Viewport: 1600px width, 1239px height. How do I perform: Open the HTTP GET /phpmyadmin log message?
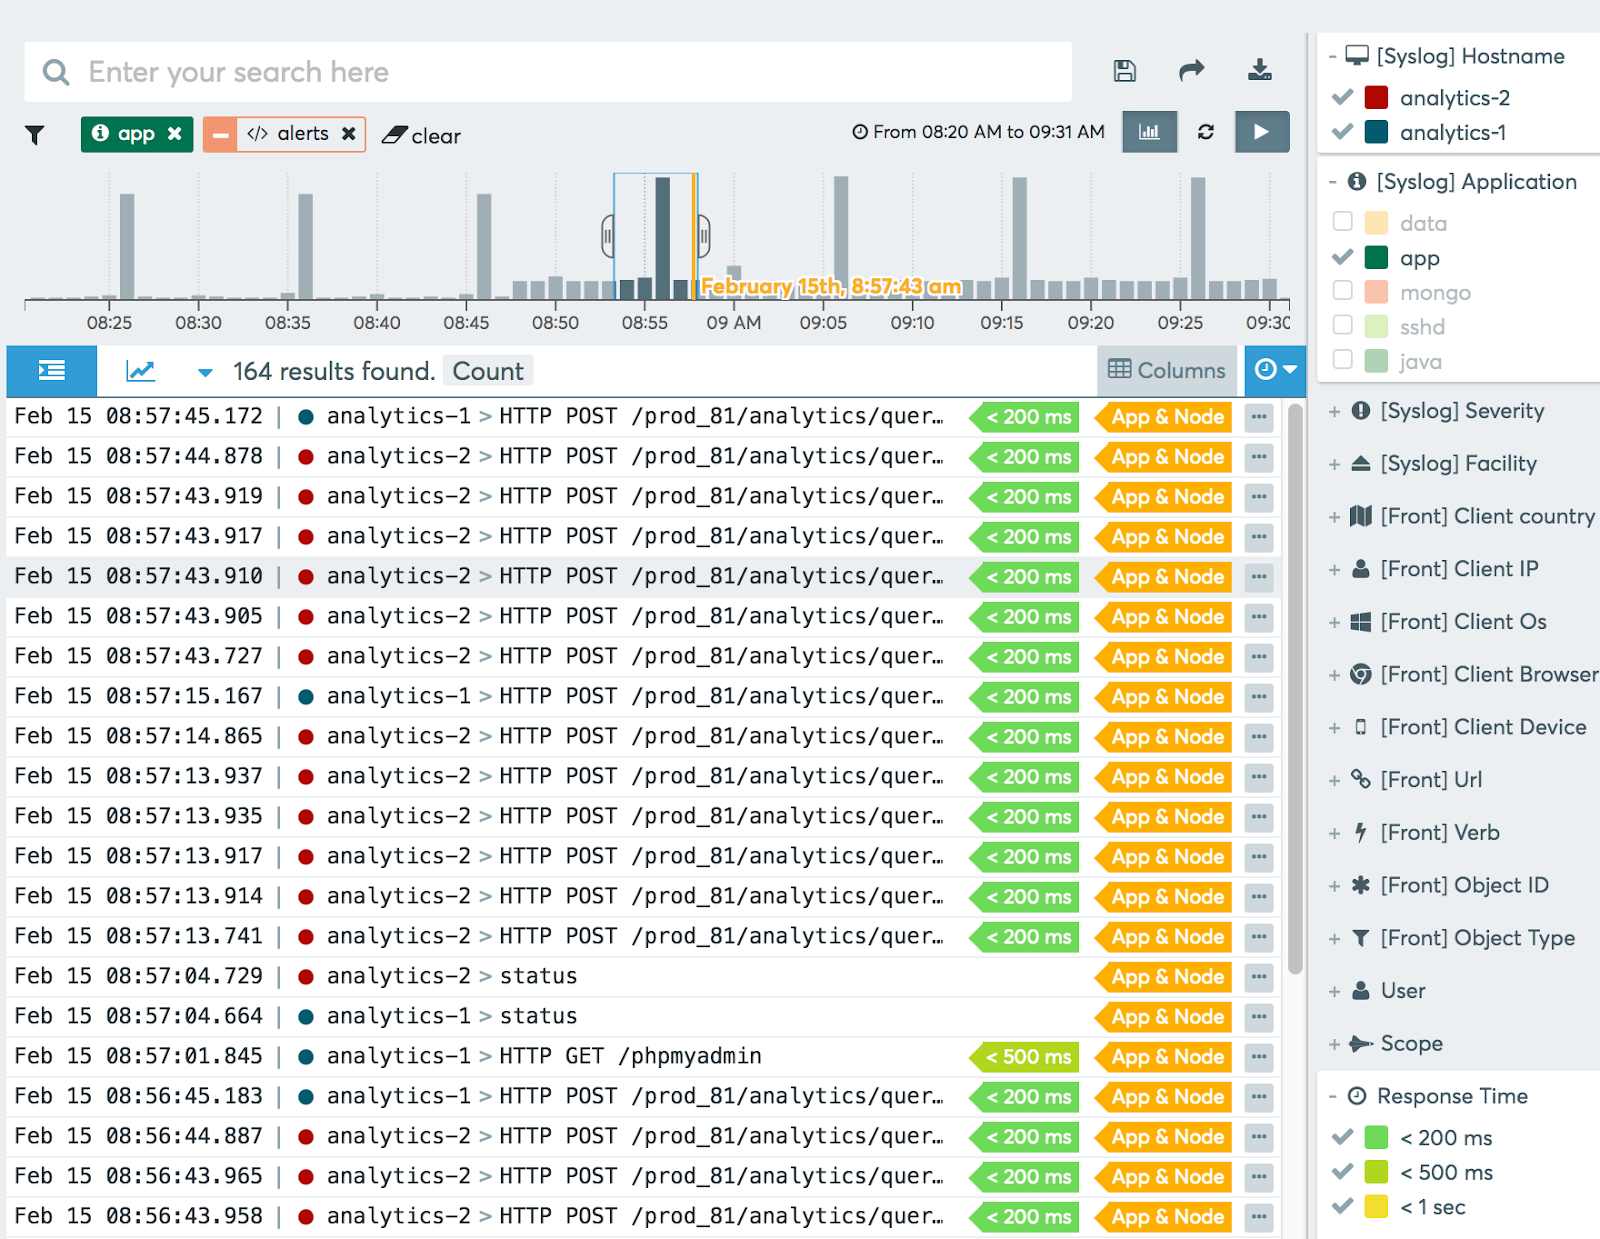coord(630,1056)
